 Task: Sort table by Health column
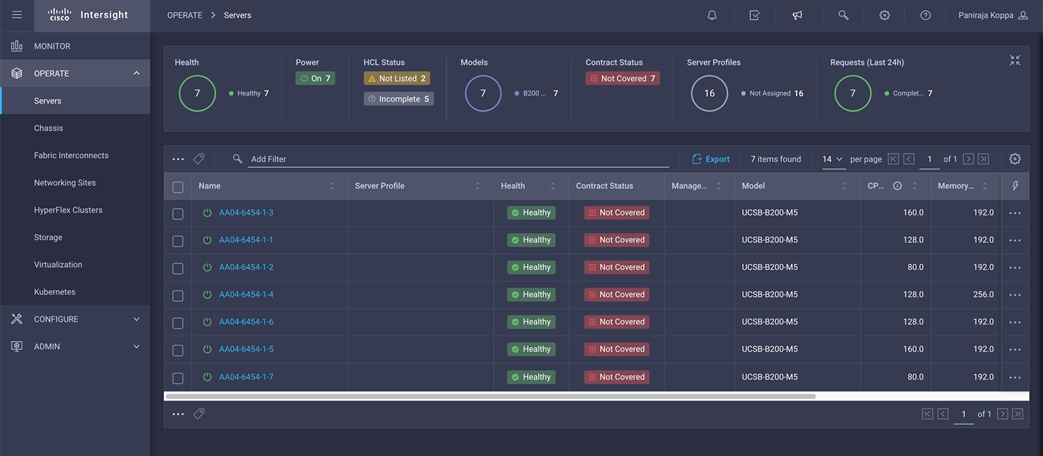pos(553,186)
